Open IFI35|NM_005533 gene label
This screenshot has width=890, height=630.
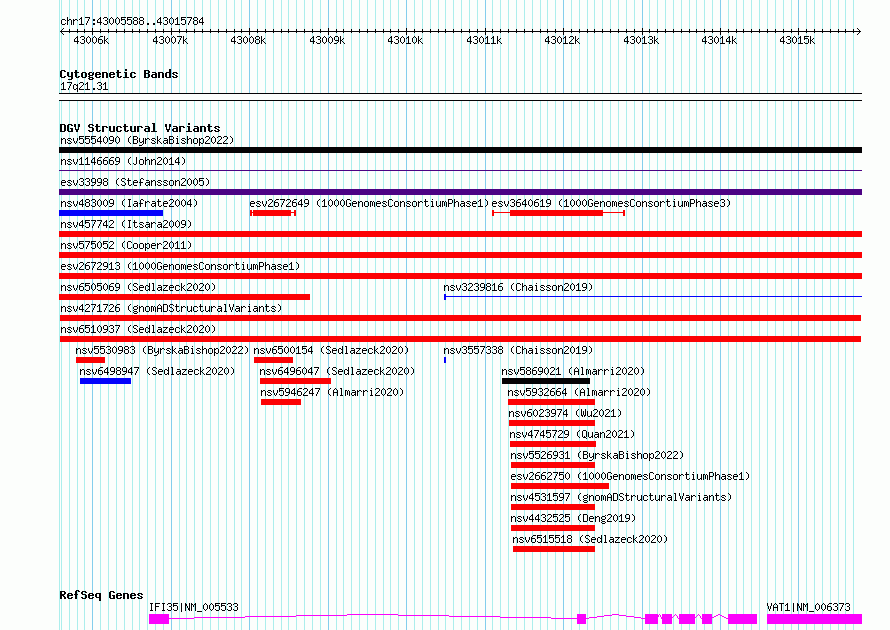[194, 607]
